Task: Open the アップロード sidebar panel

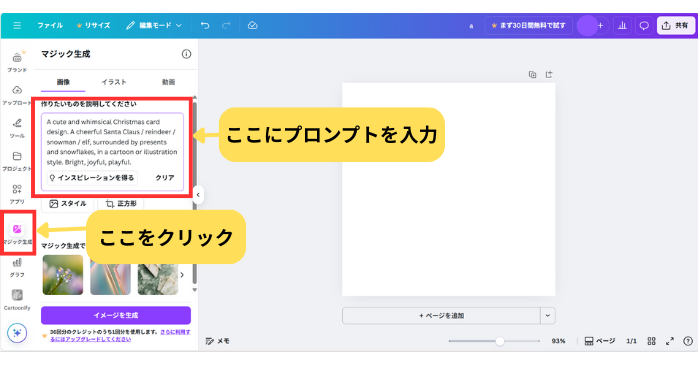Action: tap(17, 95)
